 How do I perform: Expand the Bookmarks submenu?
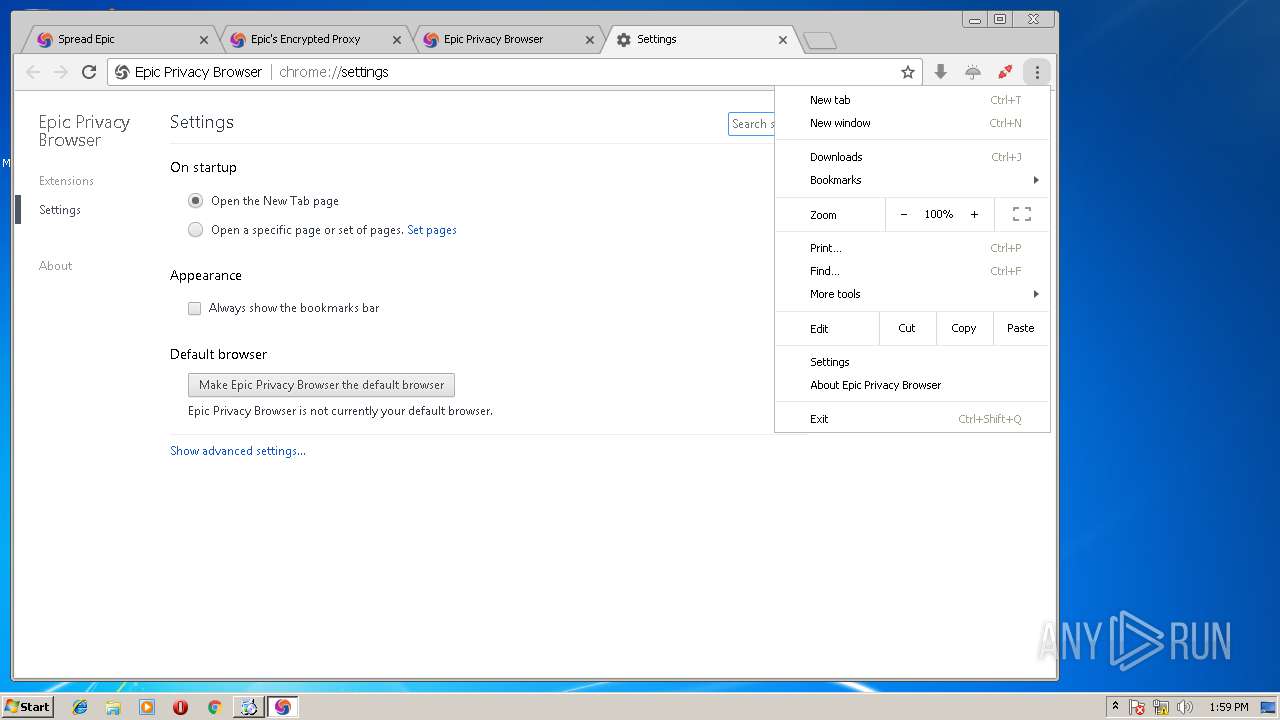coord(912,180)
